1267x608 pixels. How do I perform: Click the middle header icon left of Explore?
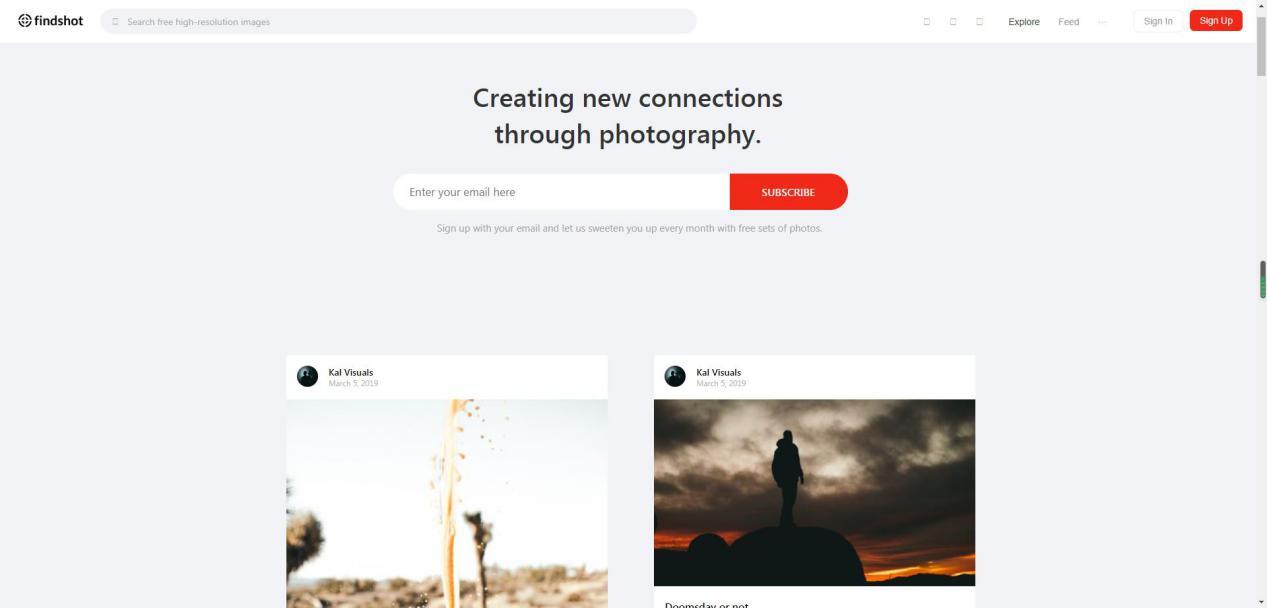953,21
